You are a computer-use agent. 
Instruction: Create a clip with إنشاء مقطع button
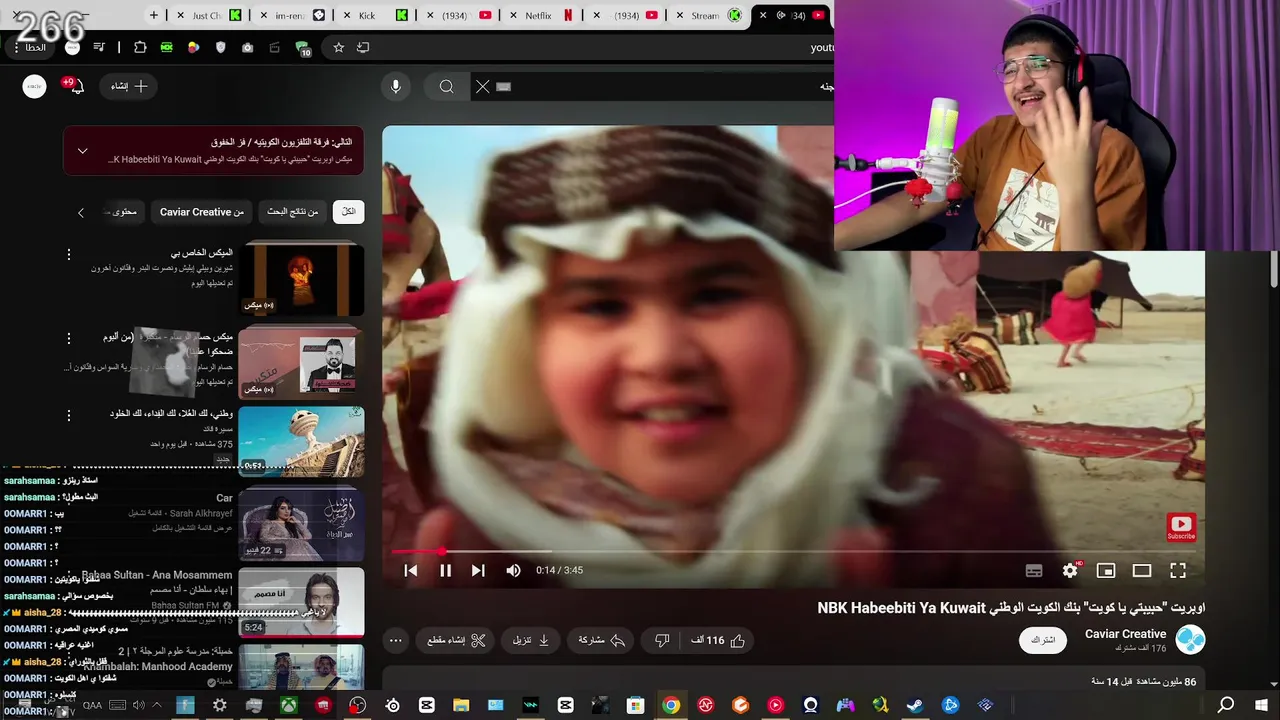click(456, 640)
